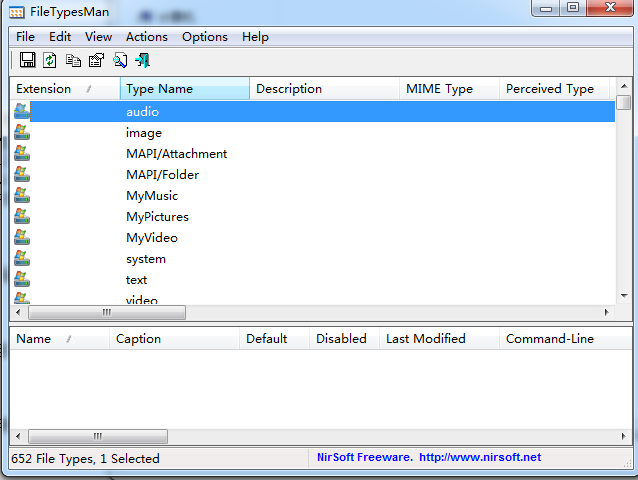The height and width of the screenshot is (480, 638).
Task: Open the Properties toolbar icon
Action: [96, 61]
